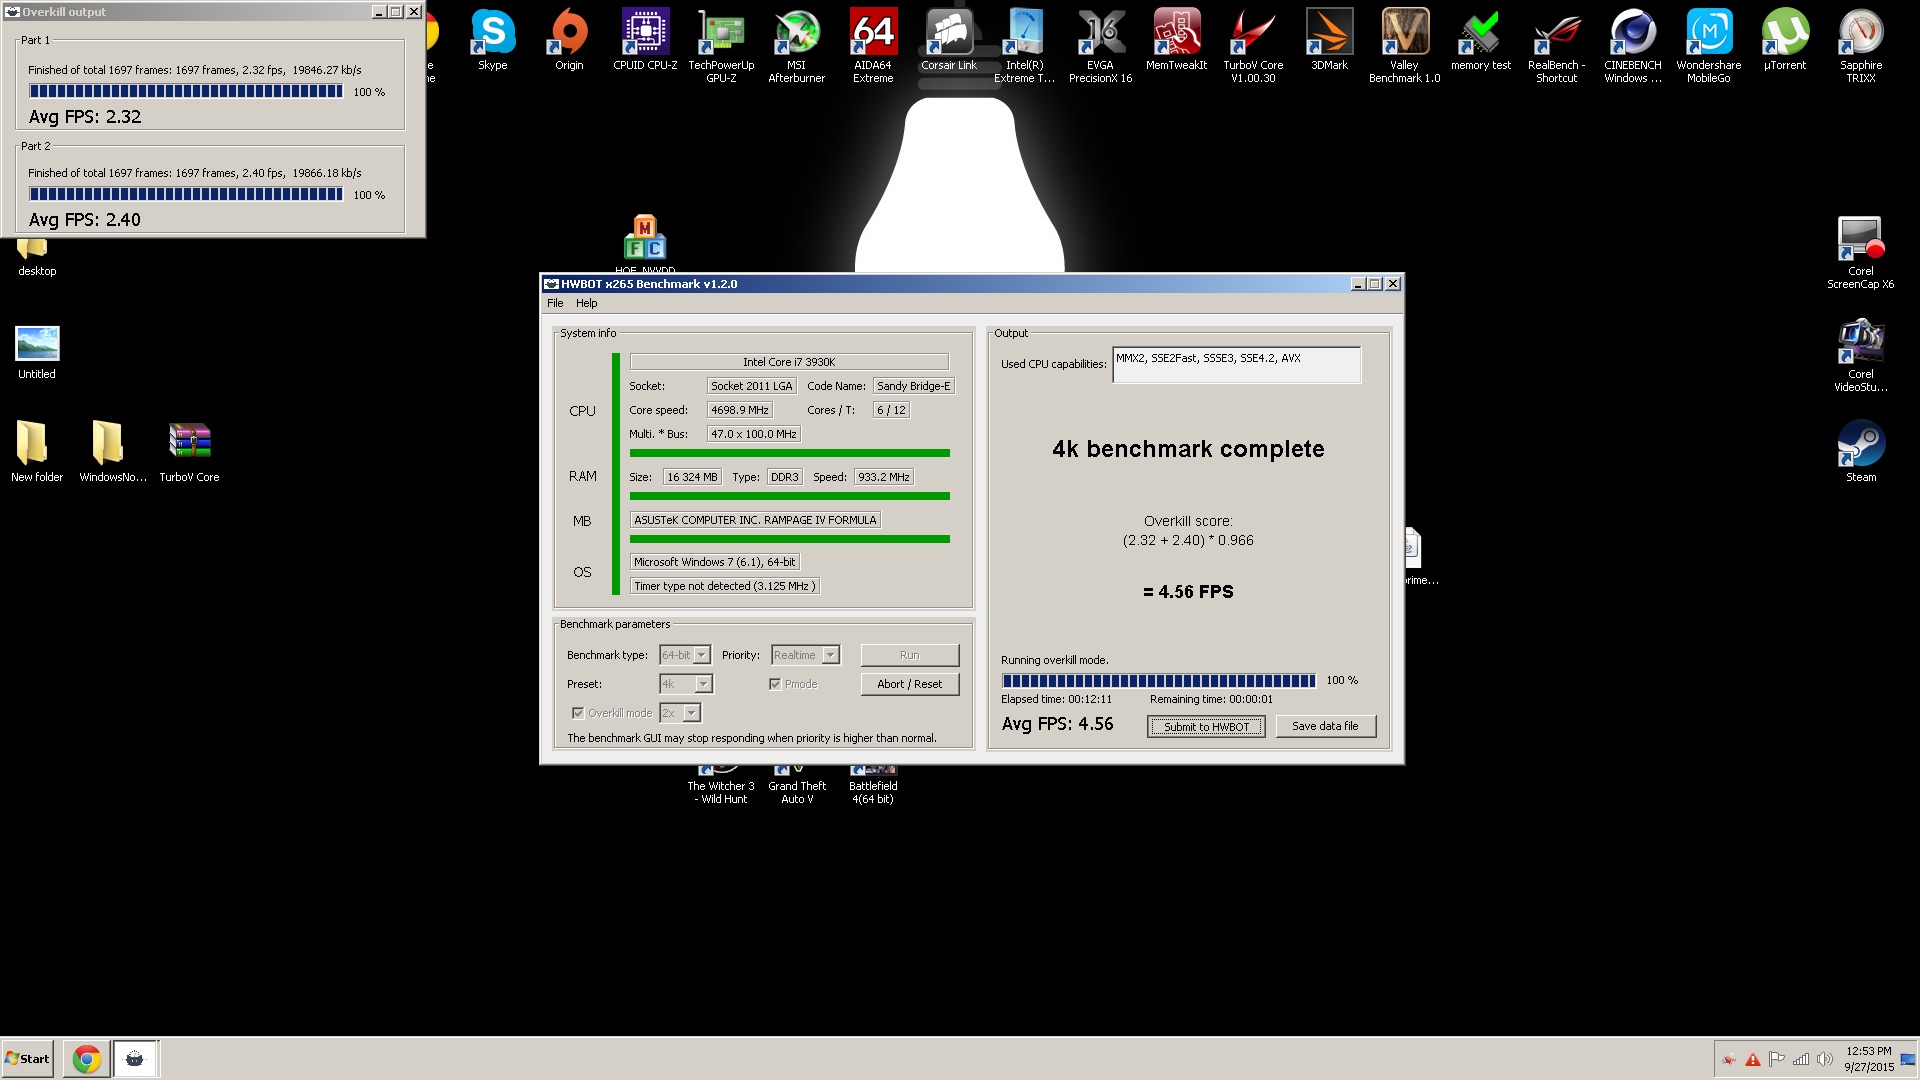This screenshot has height=1080, width=1920.
Task: Select the HWBOT app taskbar button
Action: tap(135, 1059)
